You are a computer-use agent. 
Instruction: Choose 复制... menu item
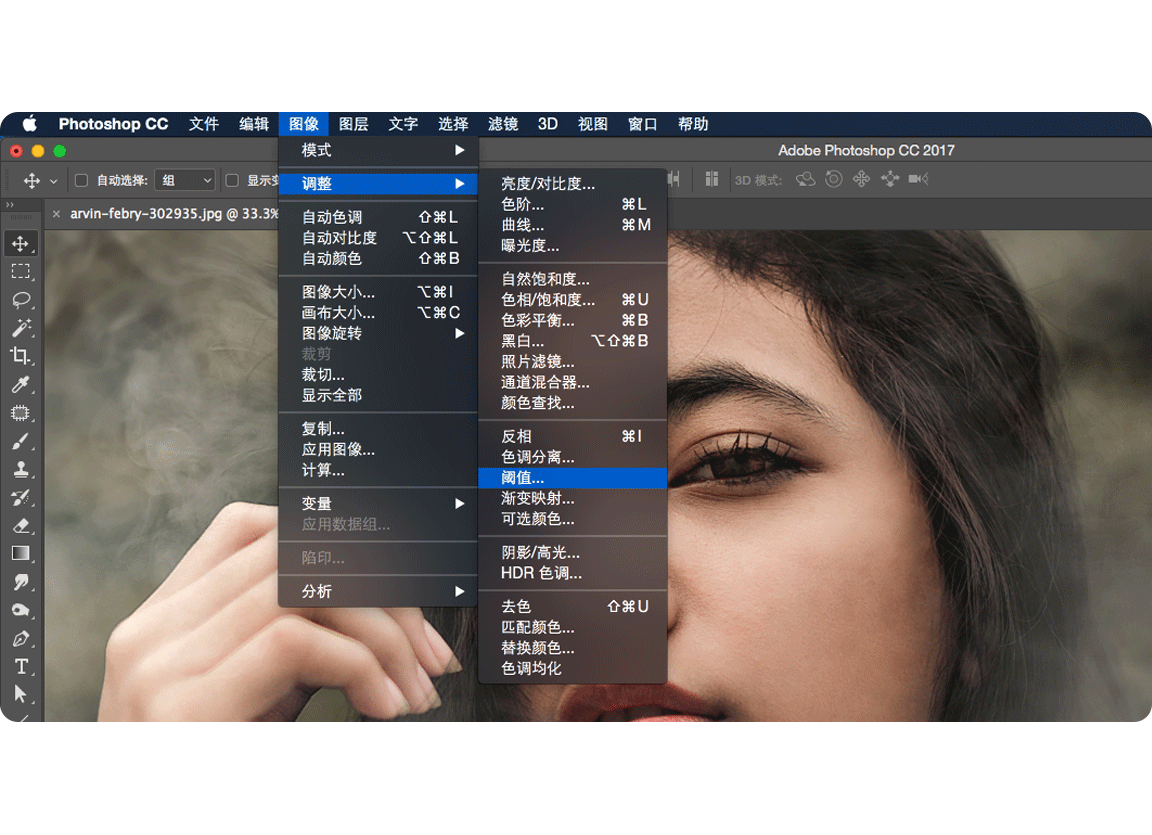(x=378, y=429)
